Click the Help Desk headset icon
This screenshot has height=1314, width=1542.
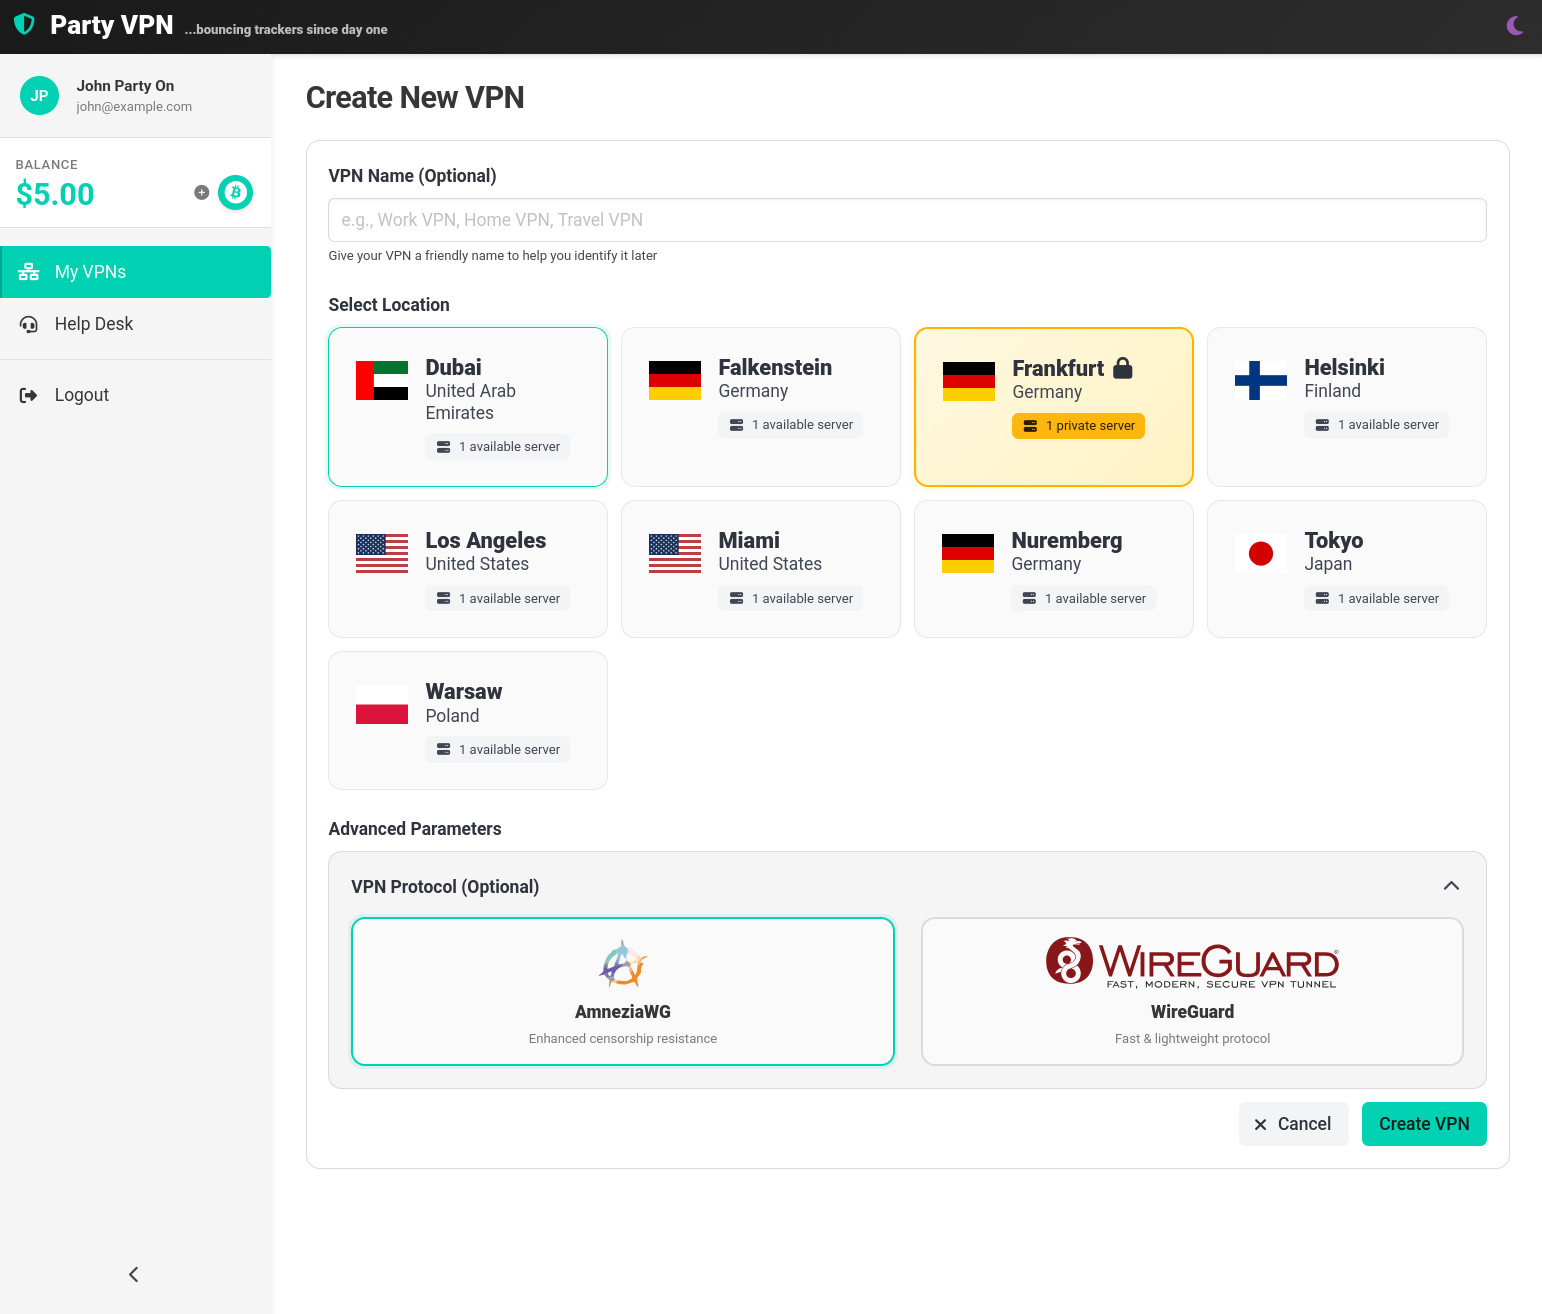click(29, 323)
